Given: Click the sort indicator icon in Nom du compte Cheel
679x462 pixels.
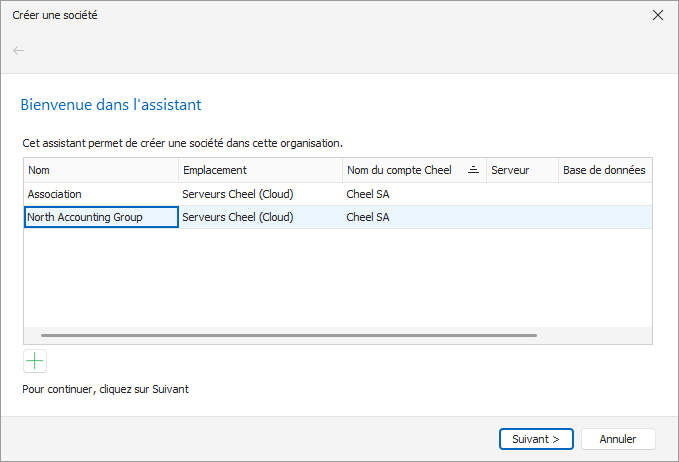Looking at the screenshot, I should point(473,170).
